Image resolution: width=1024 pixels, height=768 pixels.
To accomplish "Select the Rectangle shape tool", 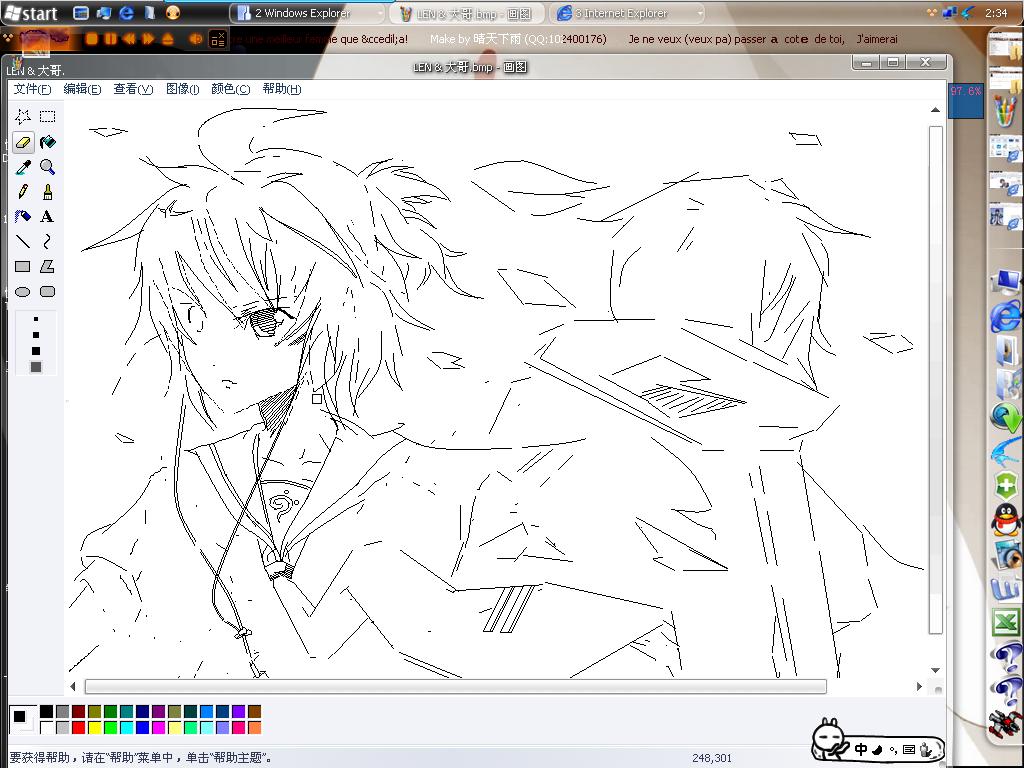I will tap(23, 266).
